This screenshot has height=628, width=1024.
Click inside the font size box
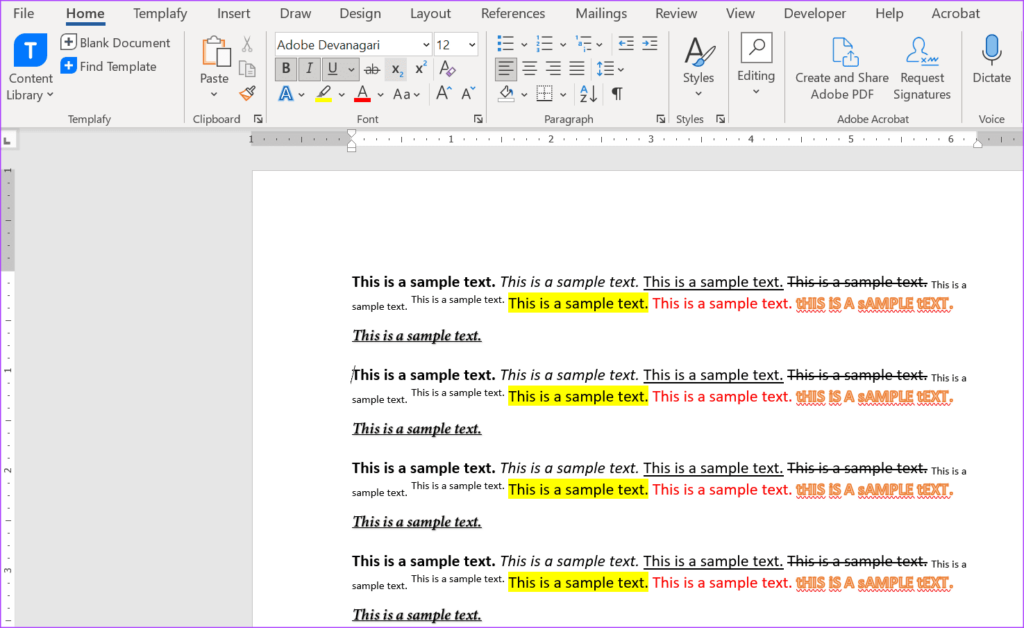coord(449,45)
